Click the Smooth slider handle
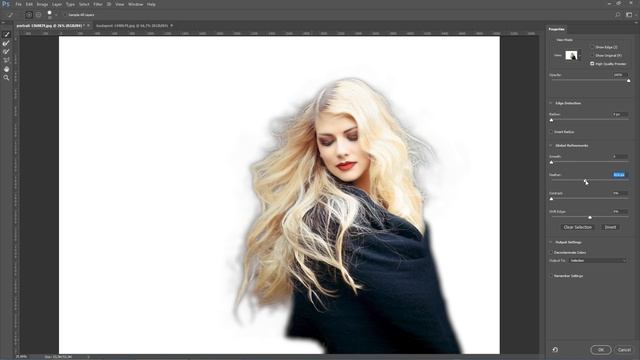 click(551, 162)
